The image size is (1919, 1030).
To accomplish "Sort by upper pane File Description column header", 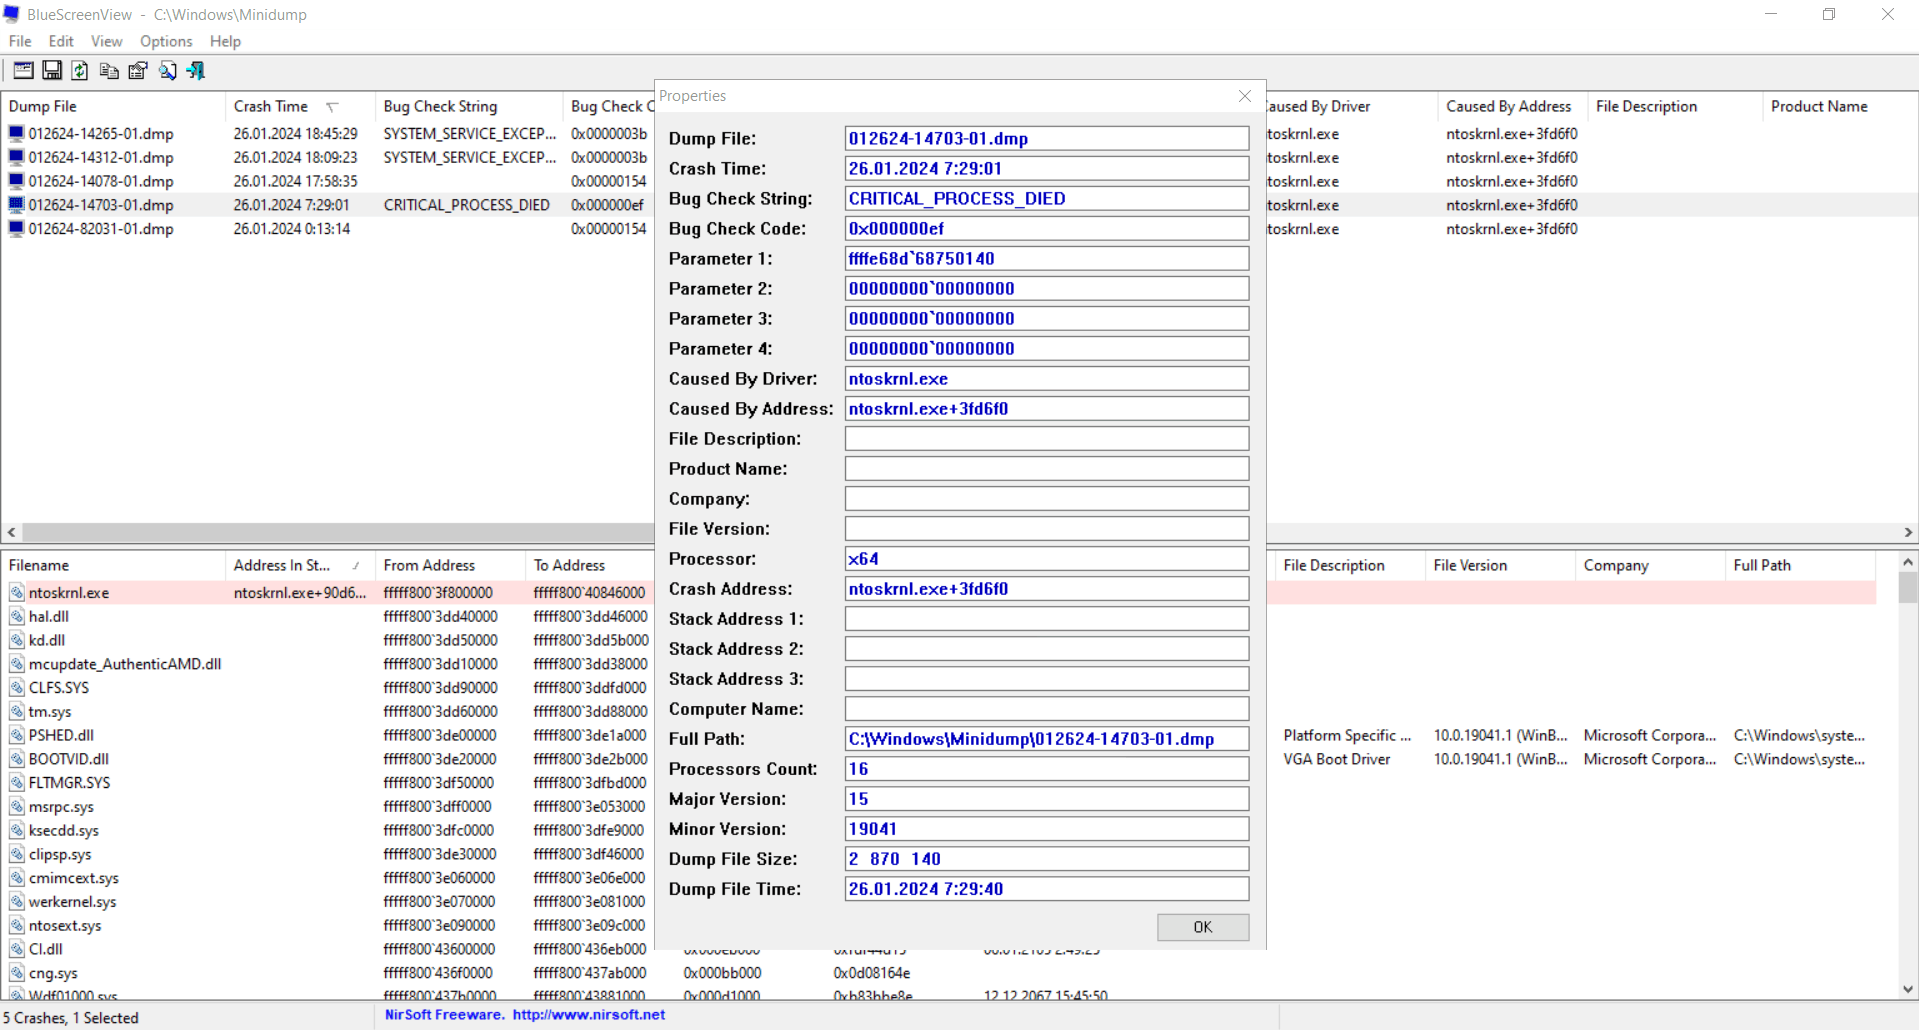I will click(1675, 106).
